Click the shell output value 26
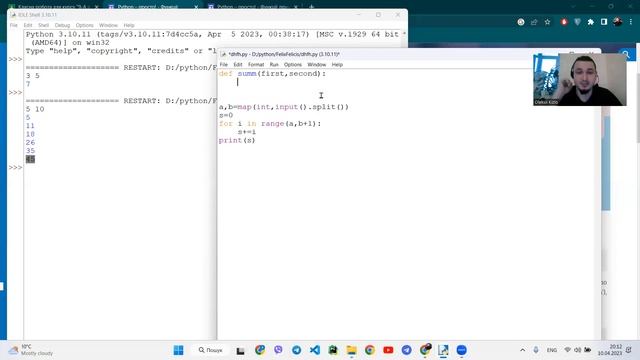640x360 pixels. 30,142
